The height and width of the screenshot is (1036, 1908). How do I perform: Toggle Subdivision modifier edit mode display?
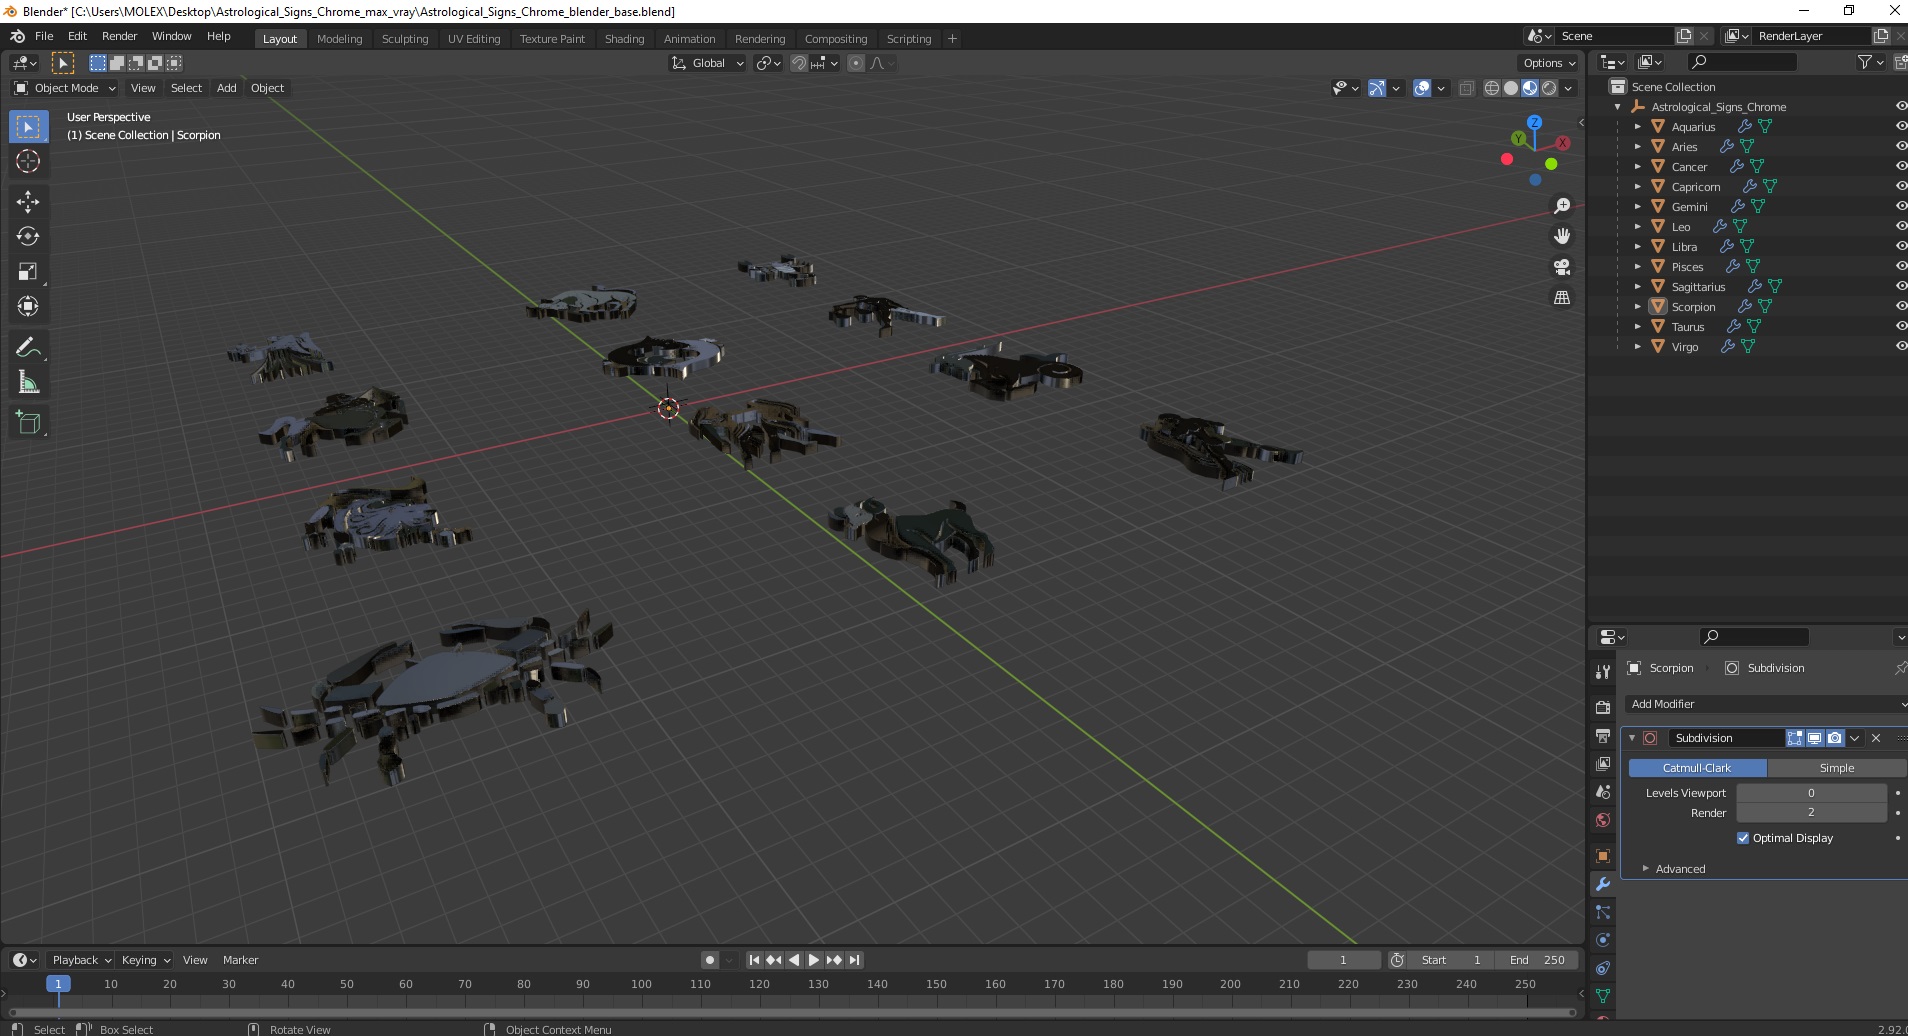click(1795, 738)
